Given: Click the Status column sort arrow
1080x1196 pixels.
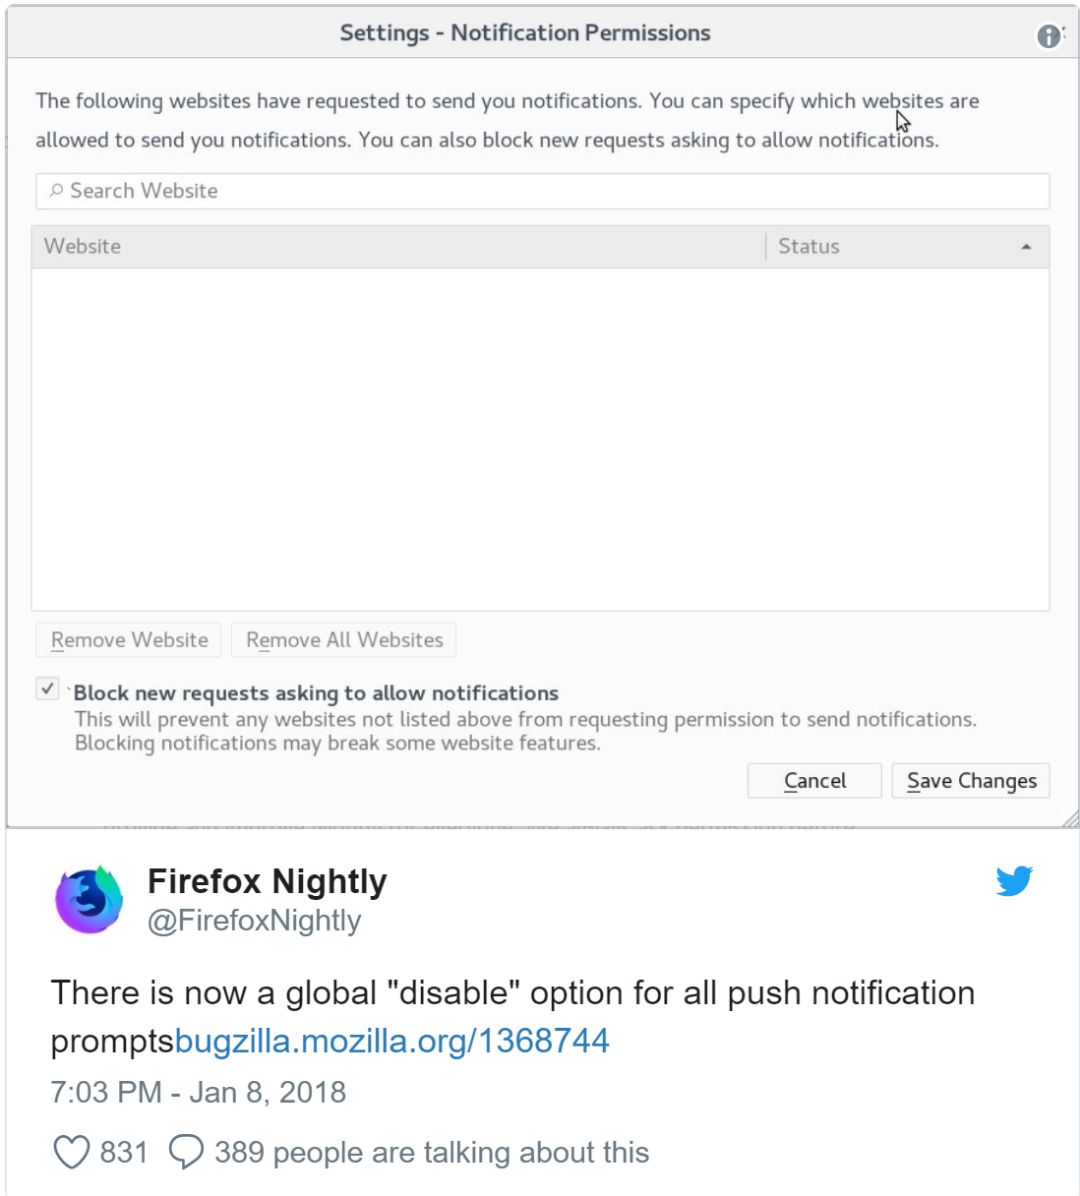Looking at the screenshot, I should point(1026,247).
